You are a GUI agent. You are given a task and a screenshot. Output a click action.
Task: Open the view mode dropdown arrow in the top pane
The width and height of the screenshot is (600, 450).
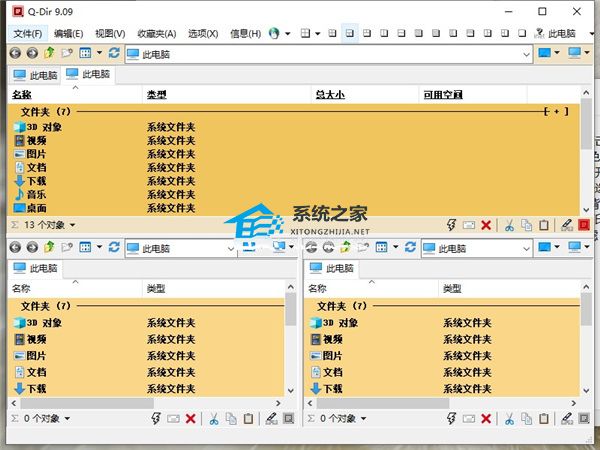[x=99, y=53]
